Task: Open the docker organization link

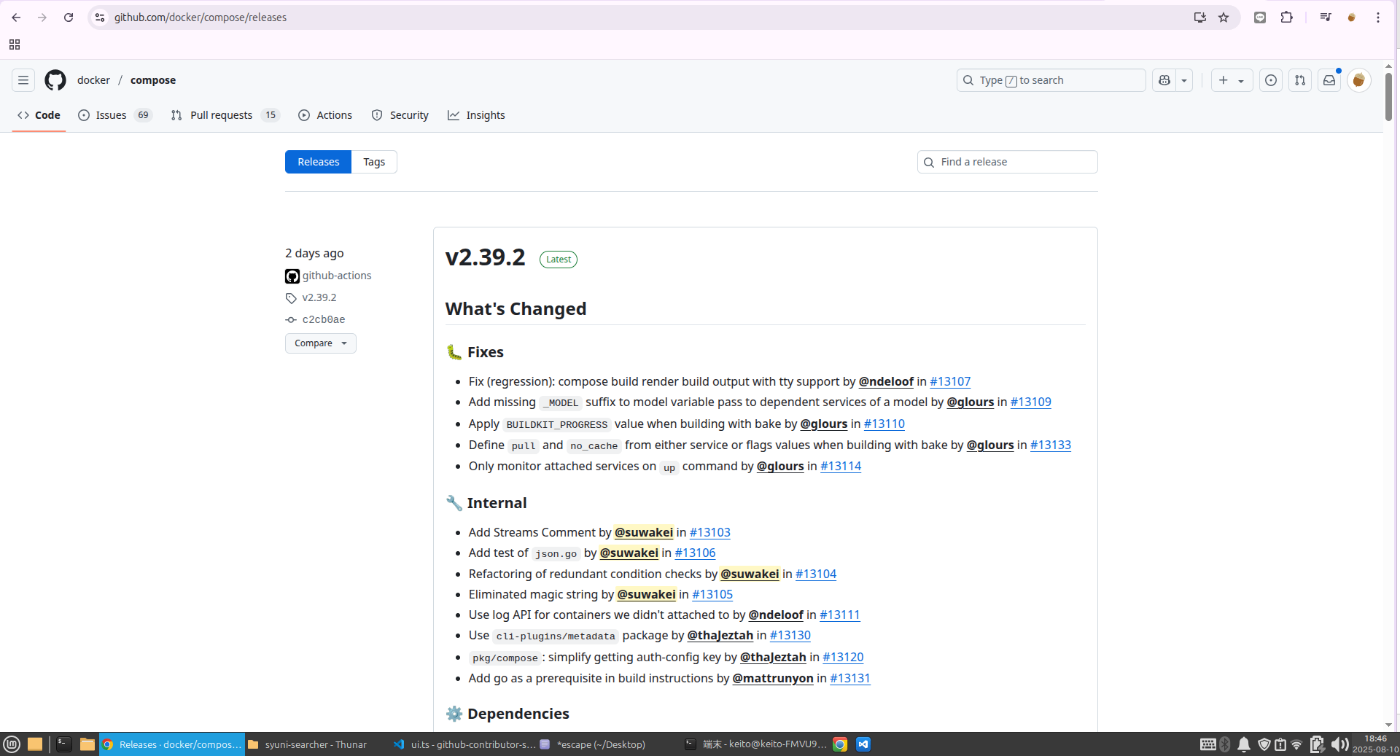Action: pos(93,80)
